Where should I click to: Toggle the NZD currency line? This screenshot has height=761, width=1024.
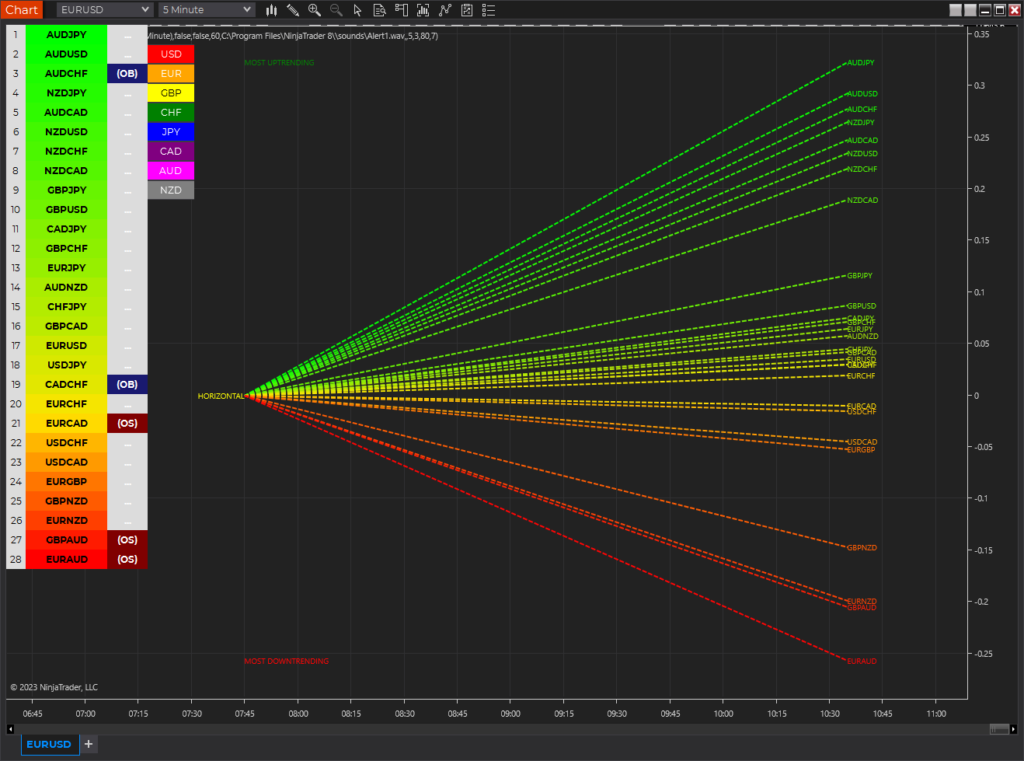click(171, 189)
